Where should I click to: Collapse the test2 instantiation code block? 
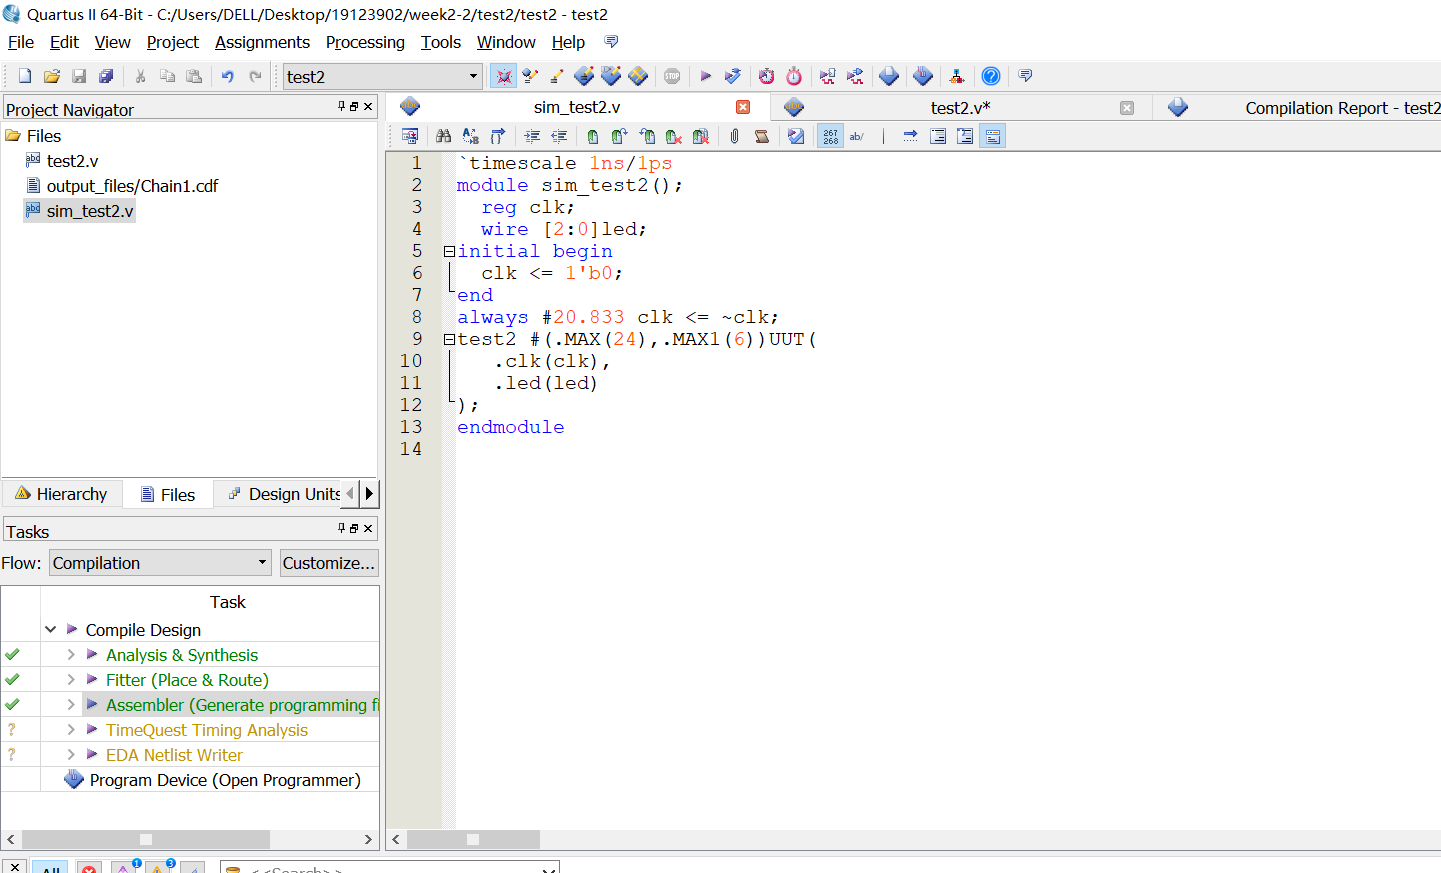(450, 339)
